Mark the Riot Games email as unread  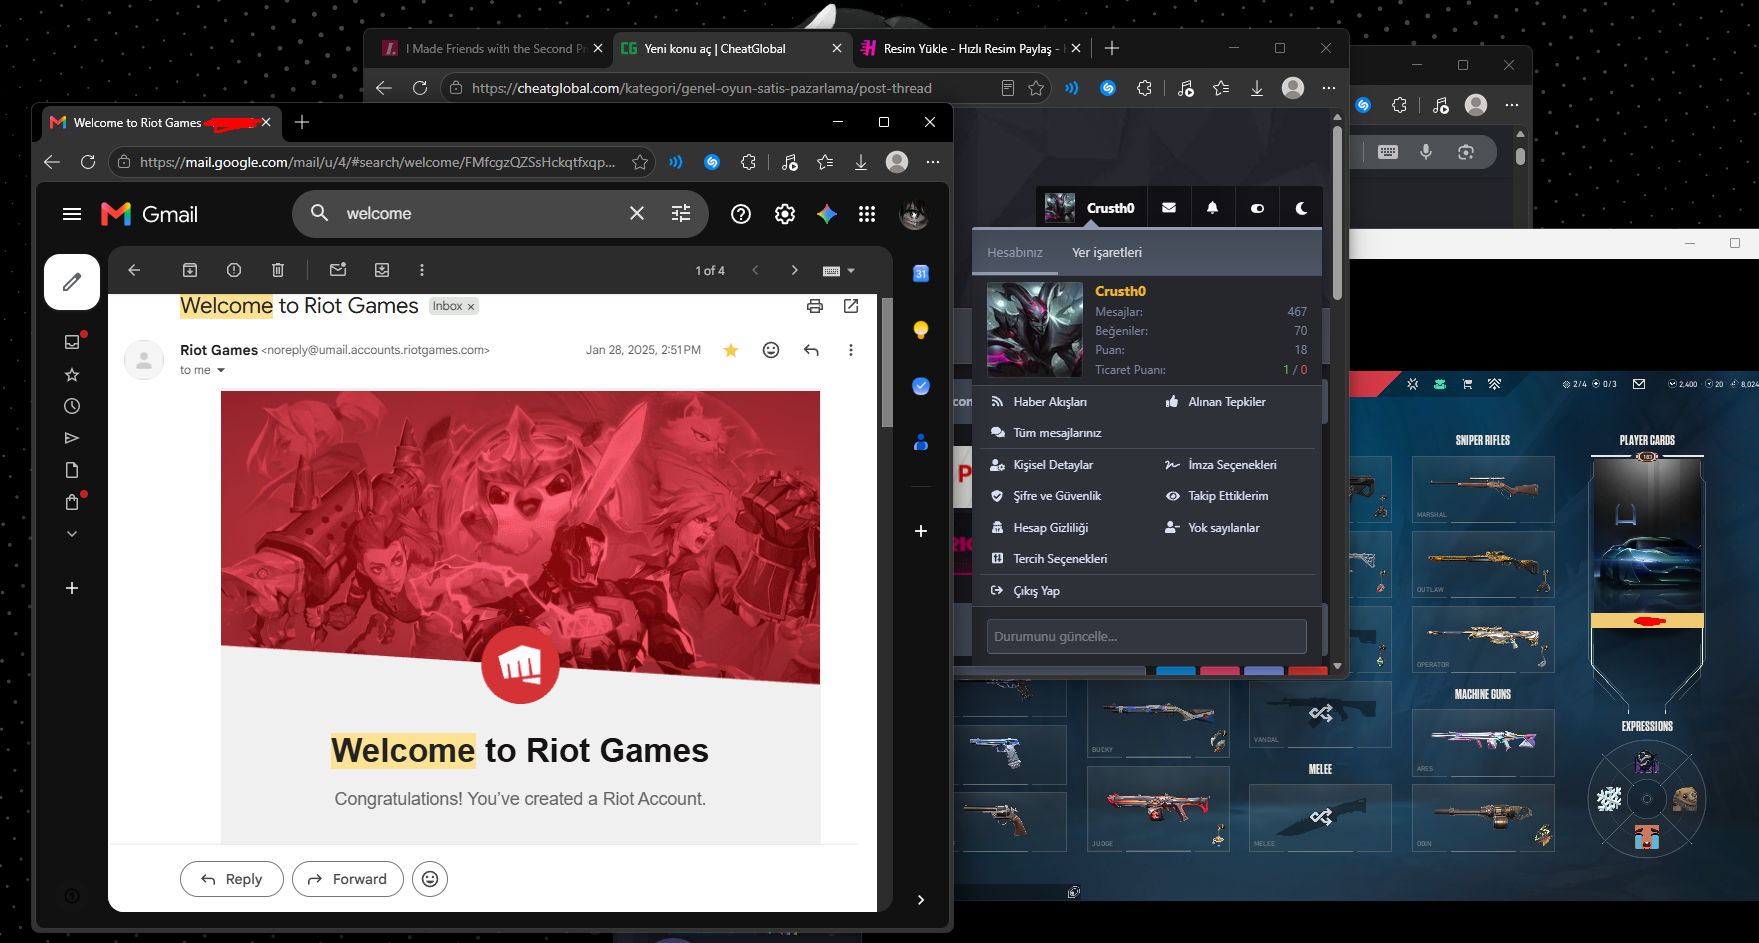[x=338, y=270]
